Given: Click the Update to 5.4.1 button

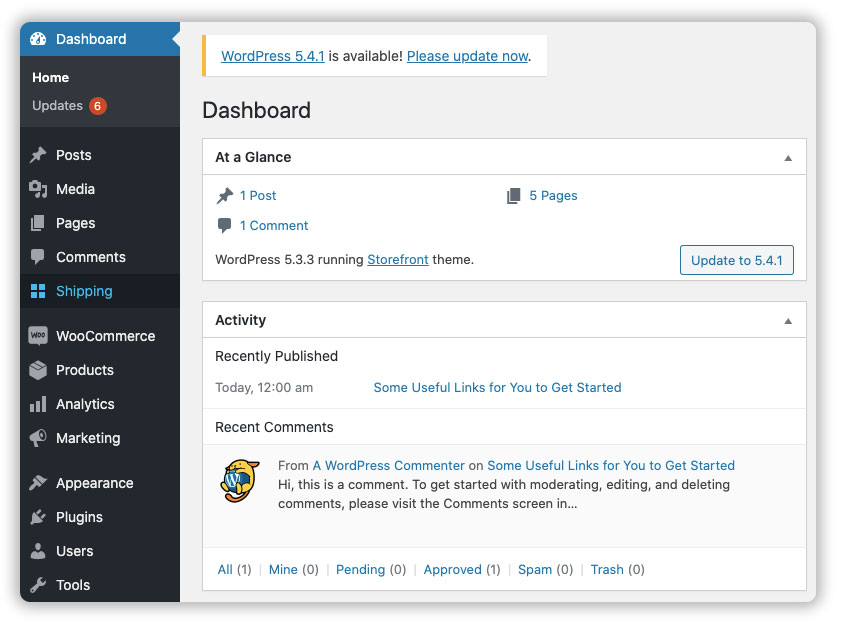Looking at the screenshot, I should pyautogui.click(x=737, y=260).
